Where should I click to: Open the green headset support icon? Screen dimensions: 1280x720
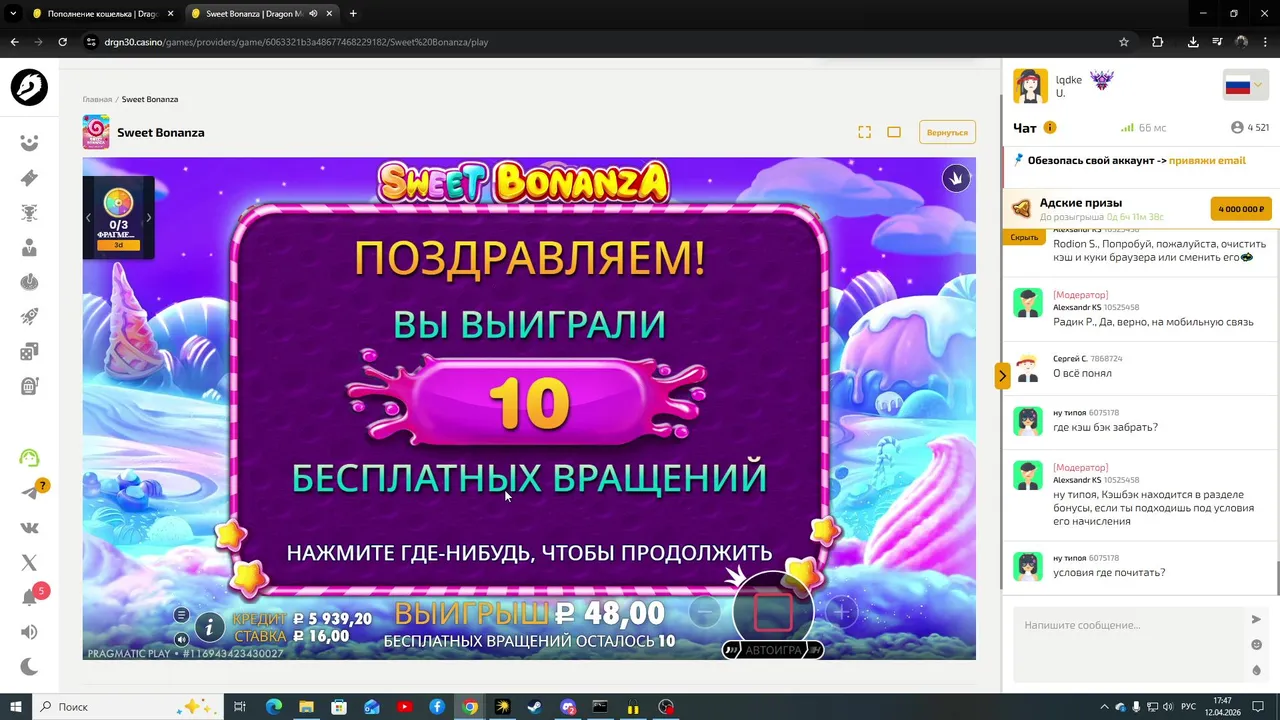click(29, 458)
